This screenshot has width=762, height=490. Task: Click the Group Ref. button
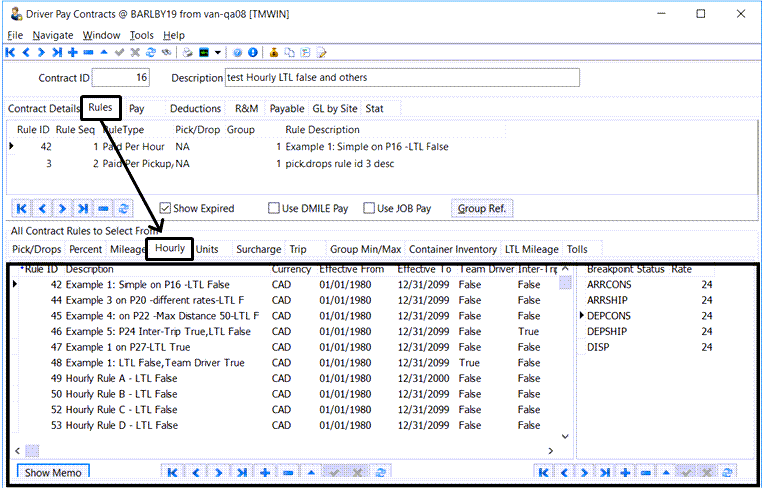484,208
